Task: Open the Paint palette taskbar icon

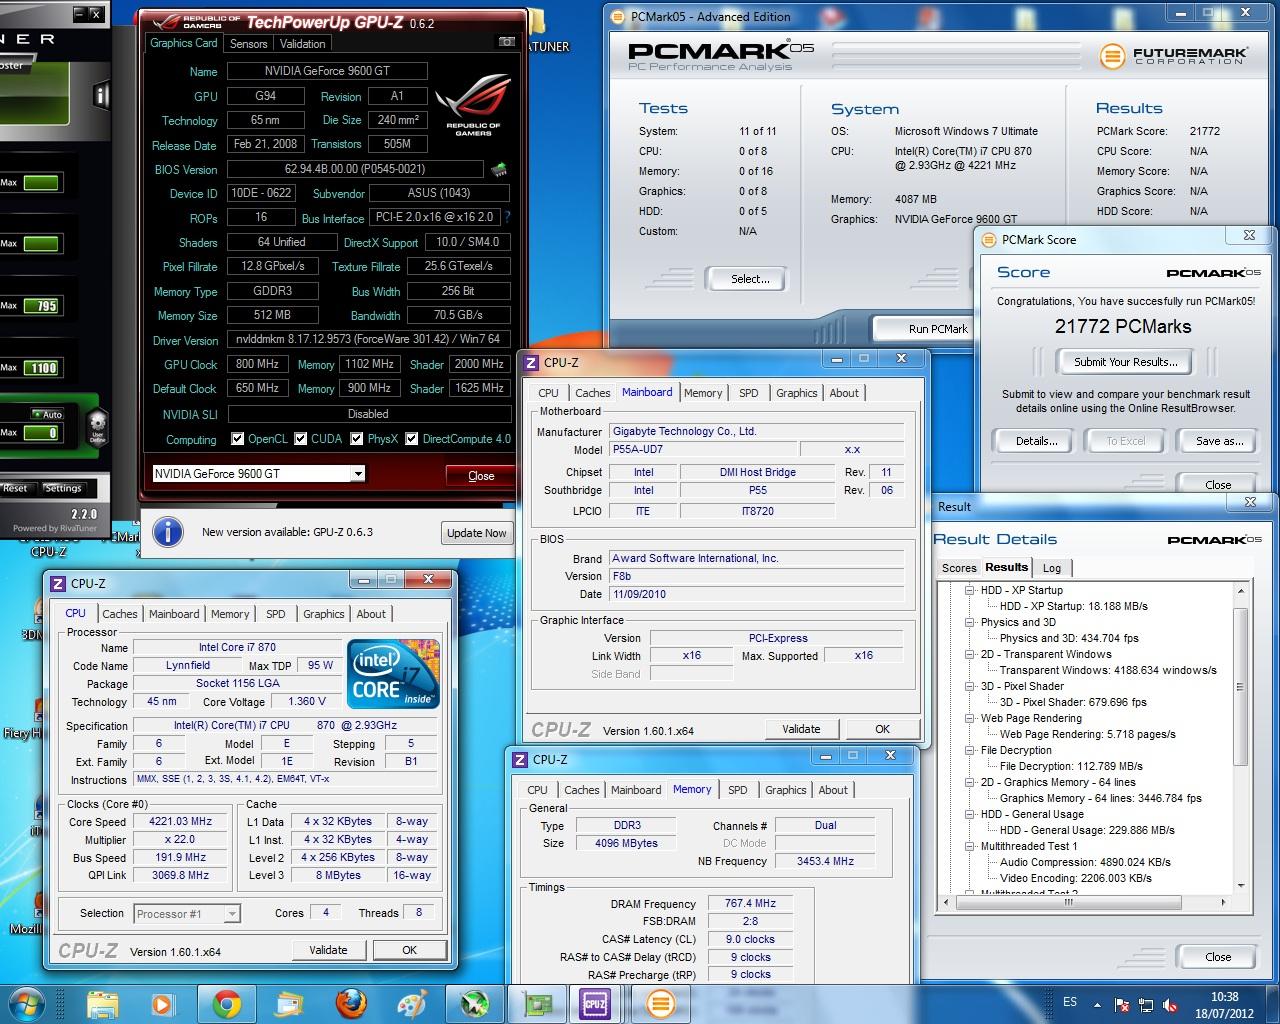Action: tap(412, 1003)
